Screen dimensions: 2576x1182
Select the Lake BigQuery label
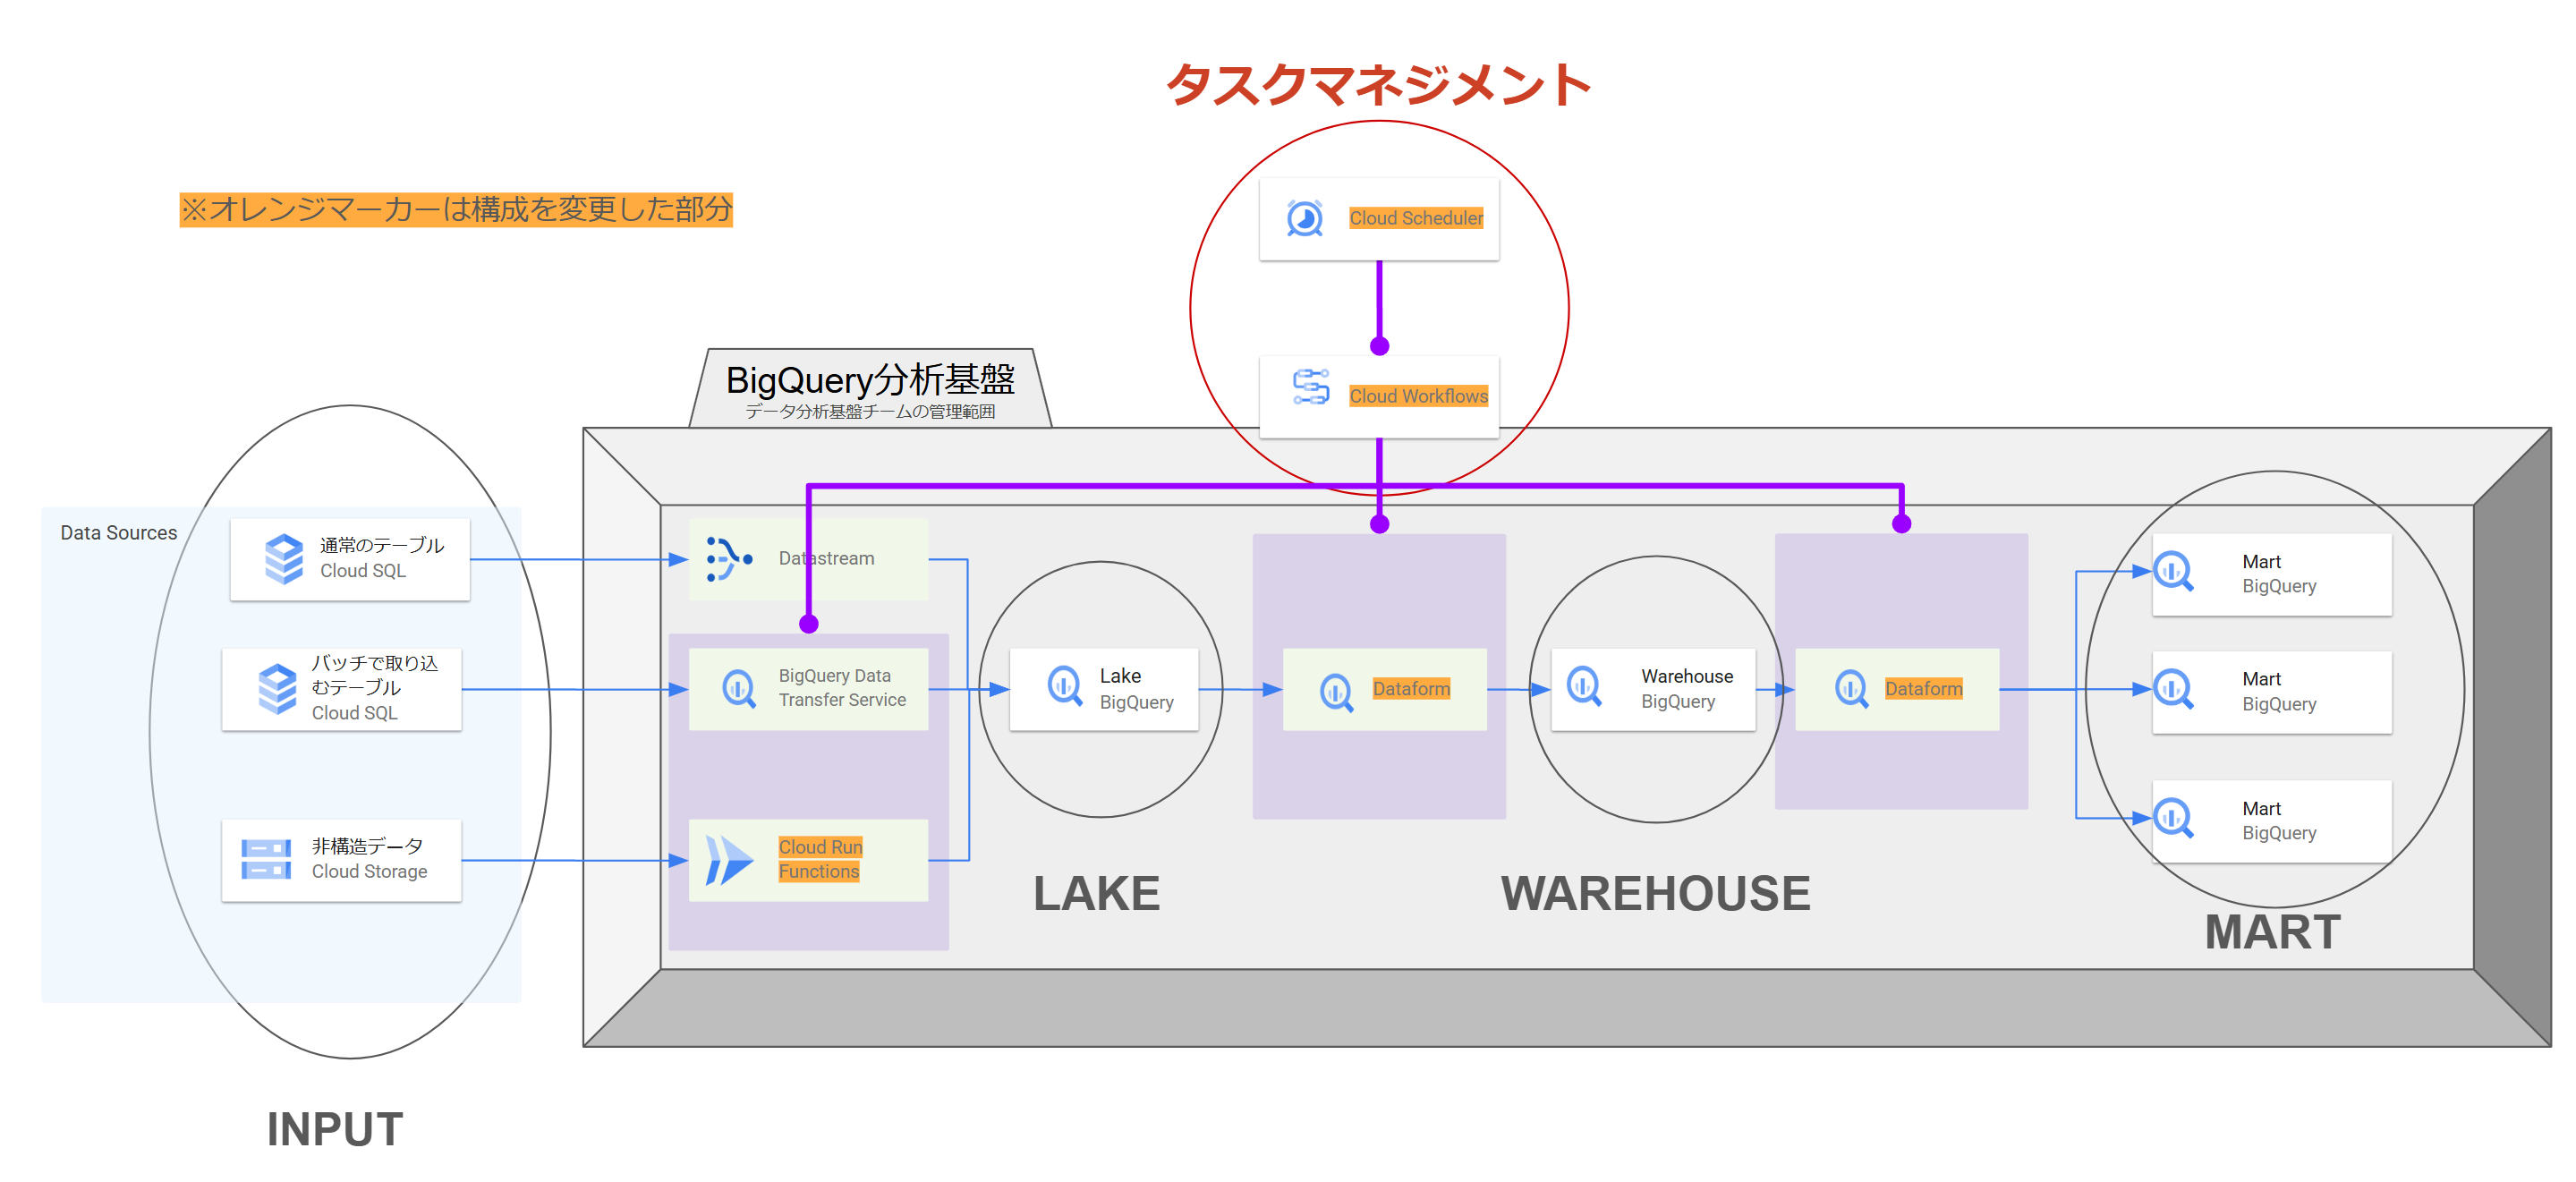pos(1136,688)
